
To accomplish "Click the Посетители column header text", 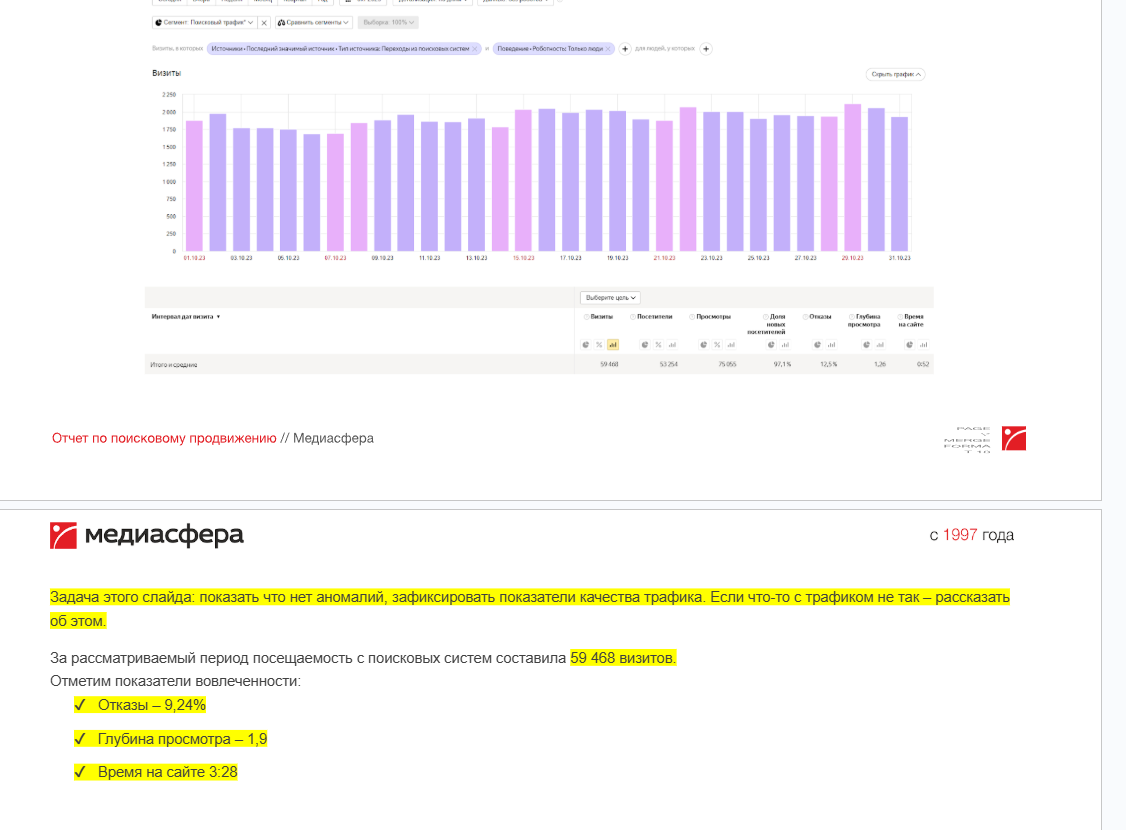I will click(655, 317).
